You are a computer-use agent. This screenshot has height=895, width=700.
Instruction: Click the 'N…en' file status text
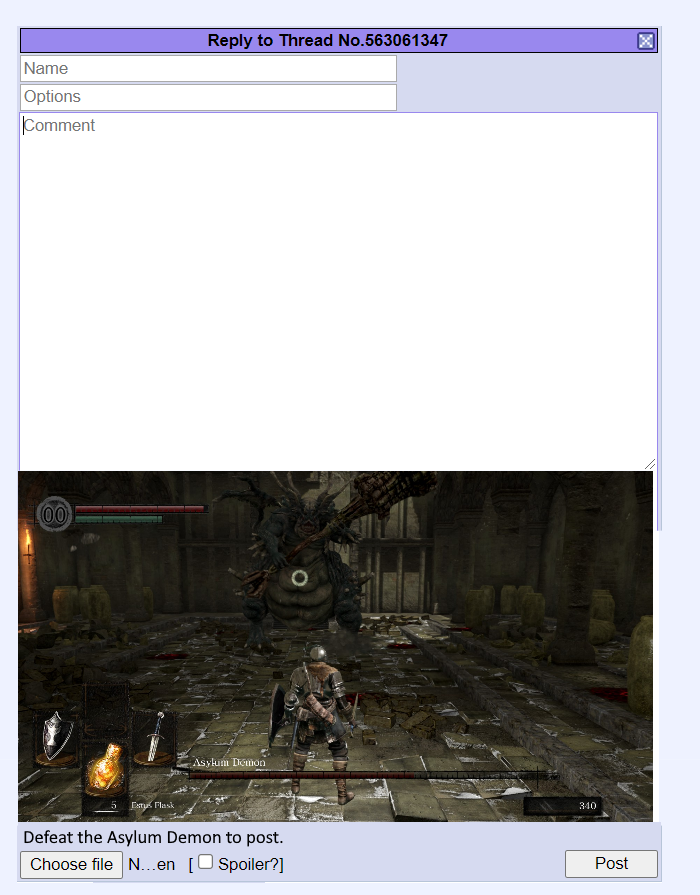[x=151, y=864]
